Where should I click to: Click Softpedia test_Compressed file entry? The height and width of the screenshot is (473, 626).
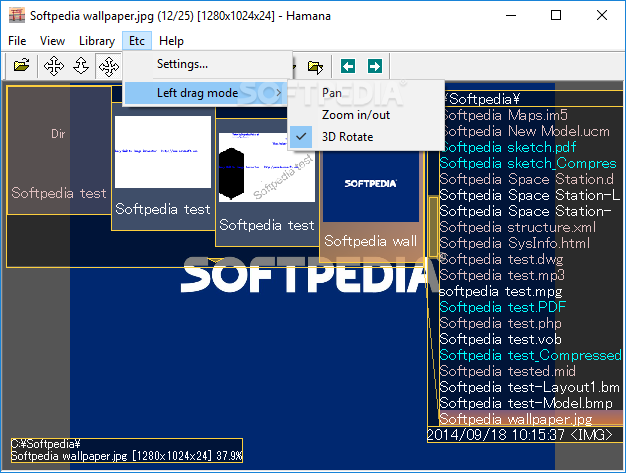[x=531, y=355]
